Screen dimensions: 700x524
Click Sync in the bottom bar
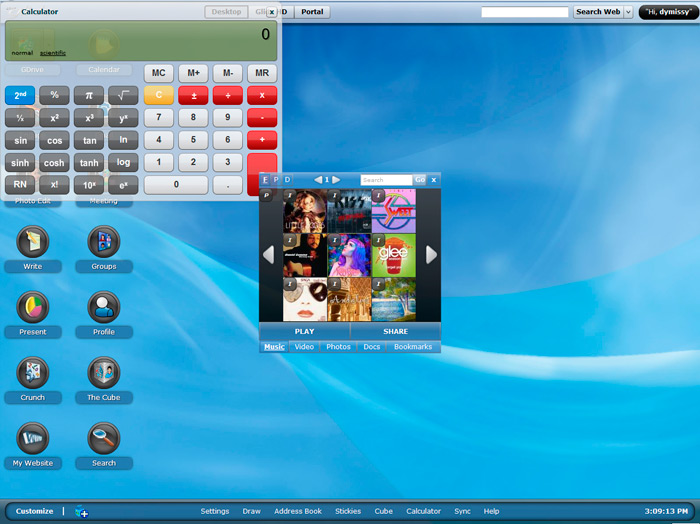tap(462, 511)
